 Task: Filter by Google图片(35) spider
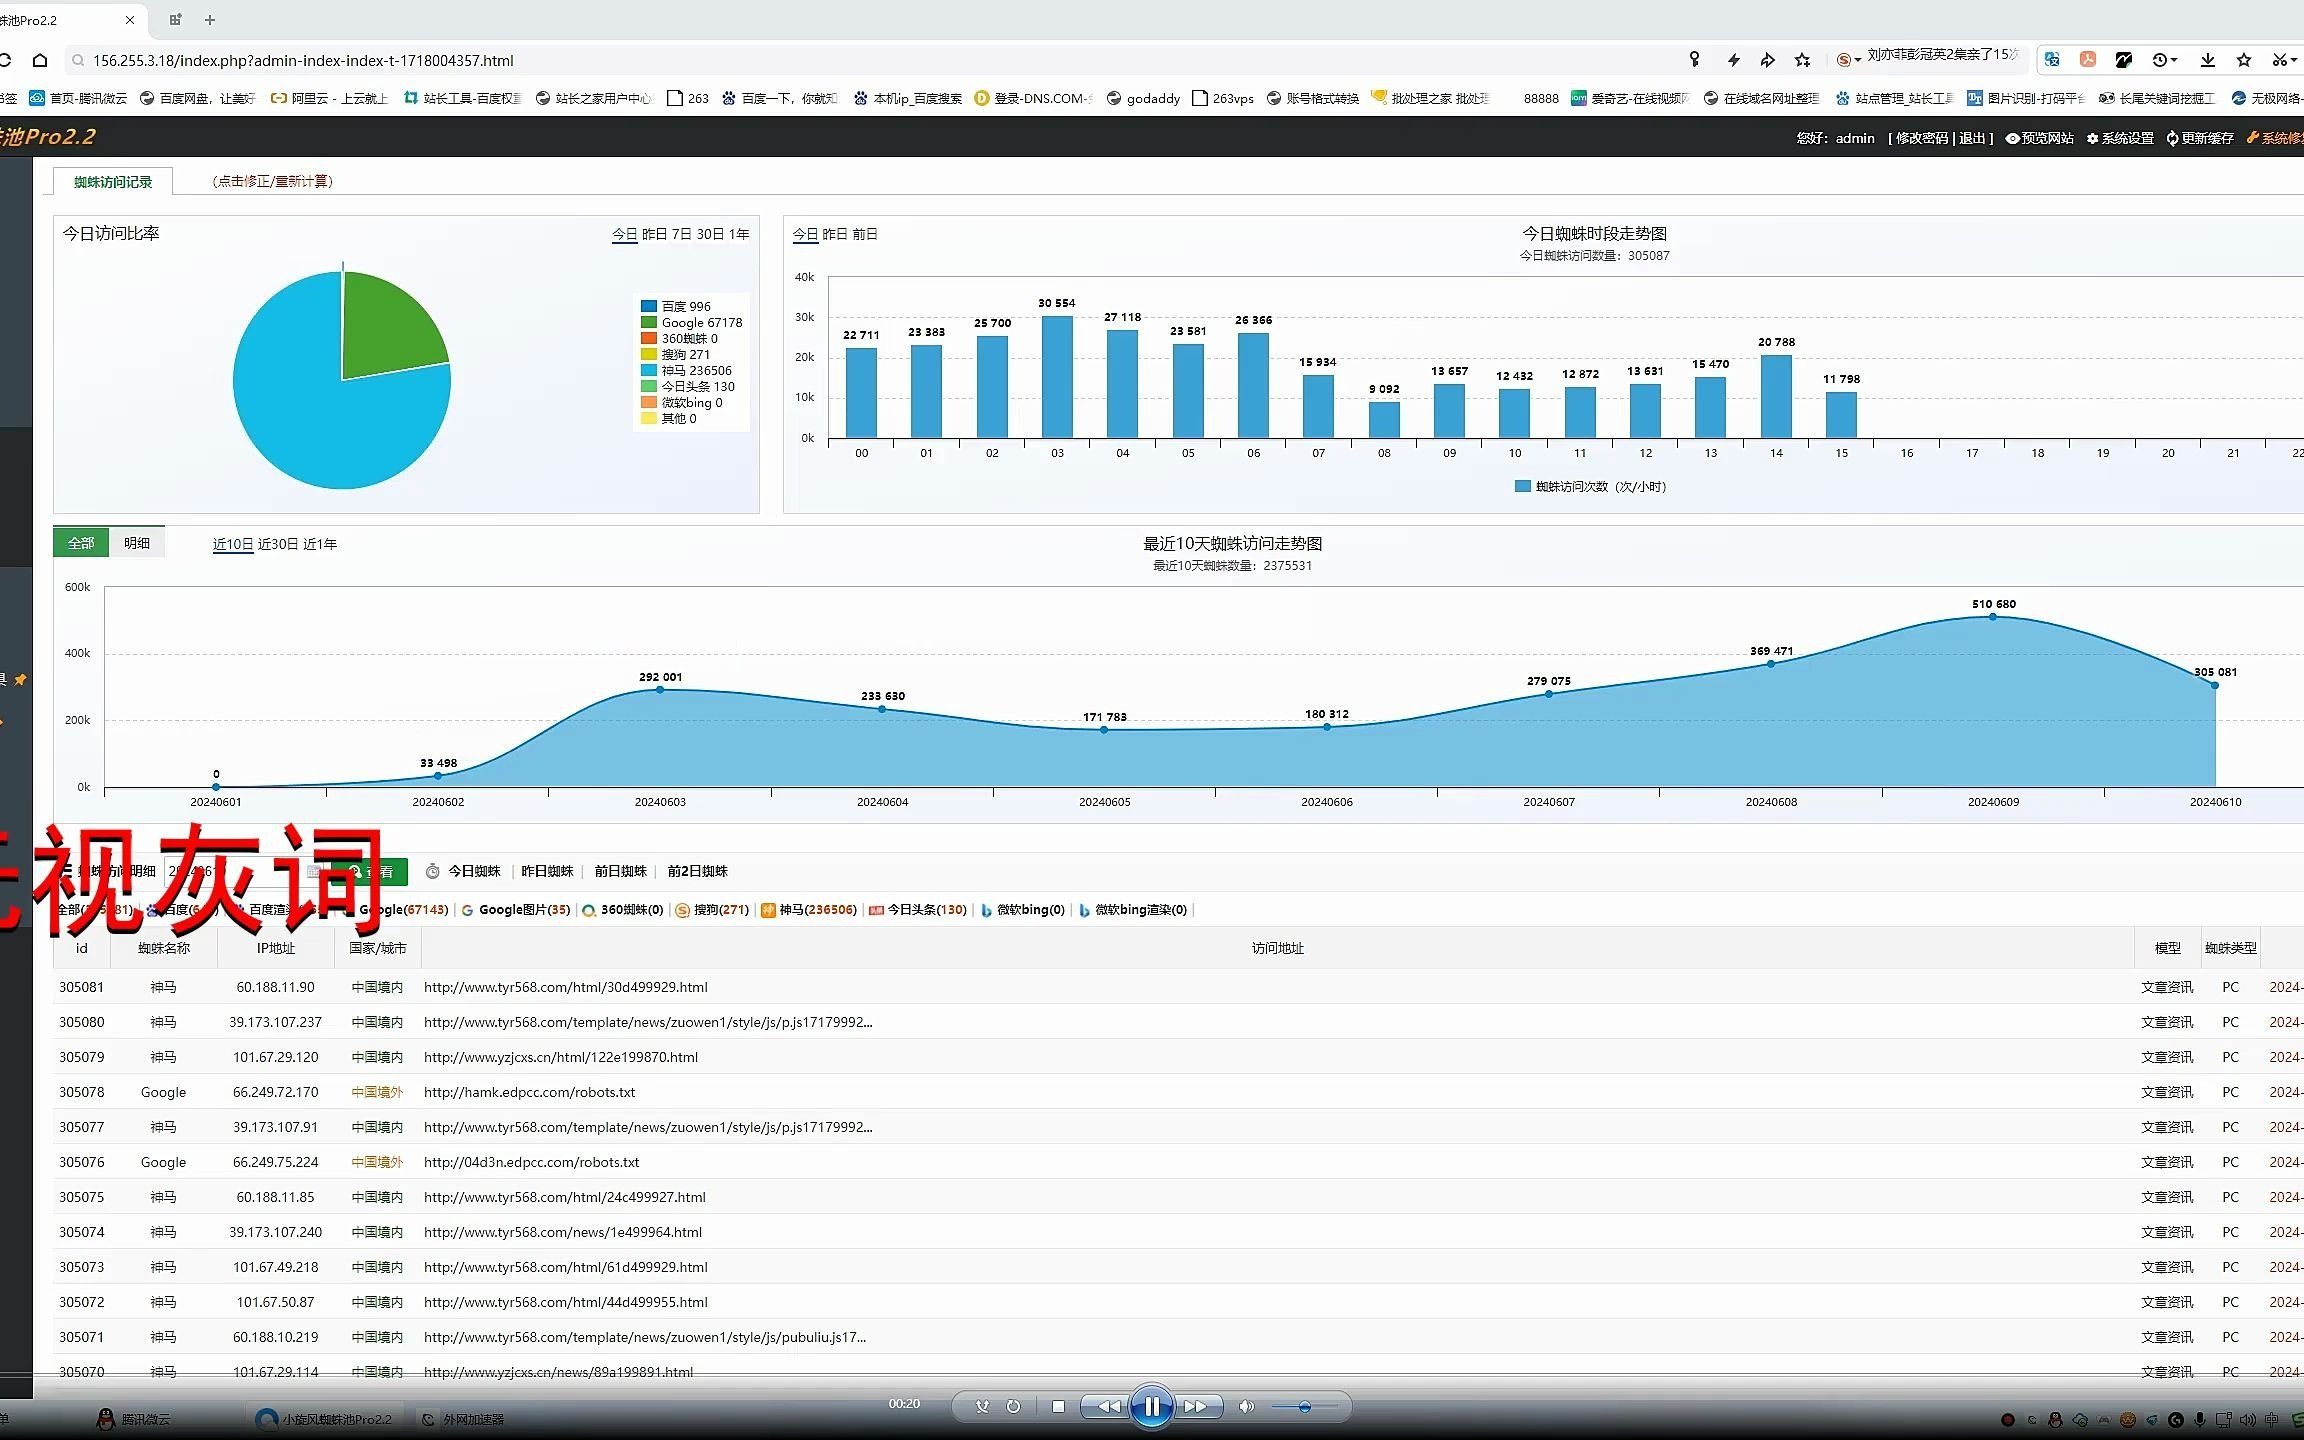pos(516,909)
